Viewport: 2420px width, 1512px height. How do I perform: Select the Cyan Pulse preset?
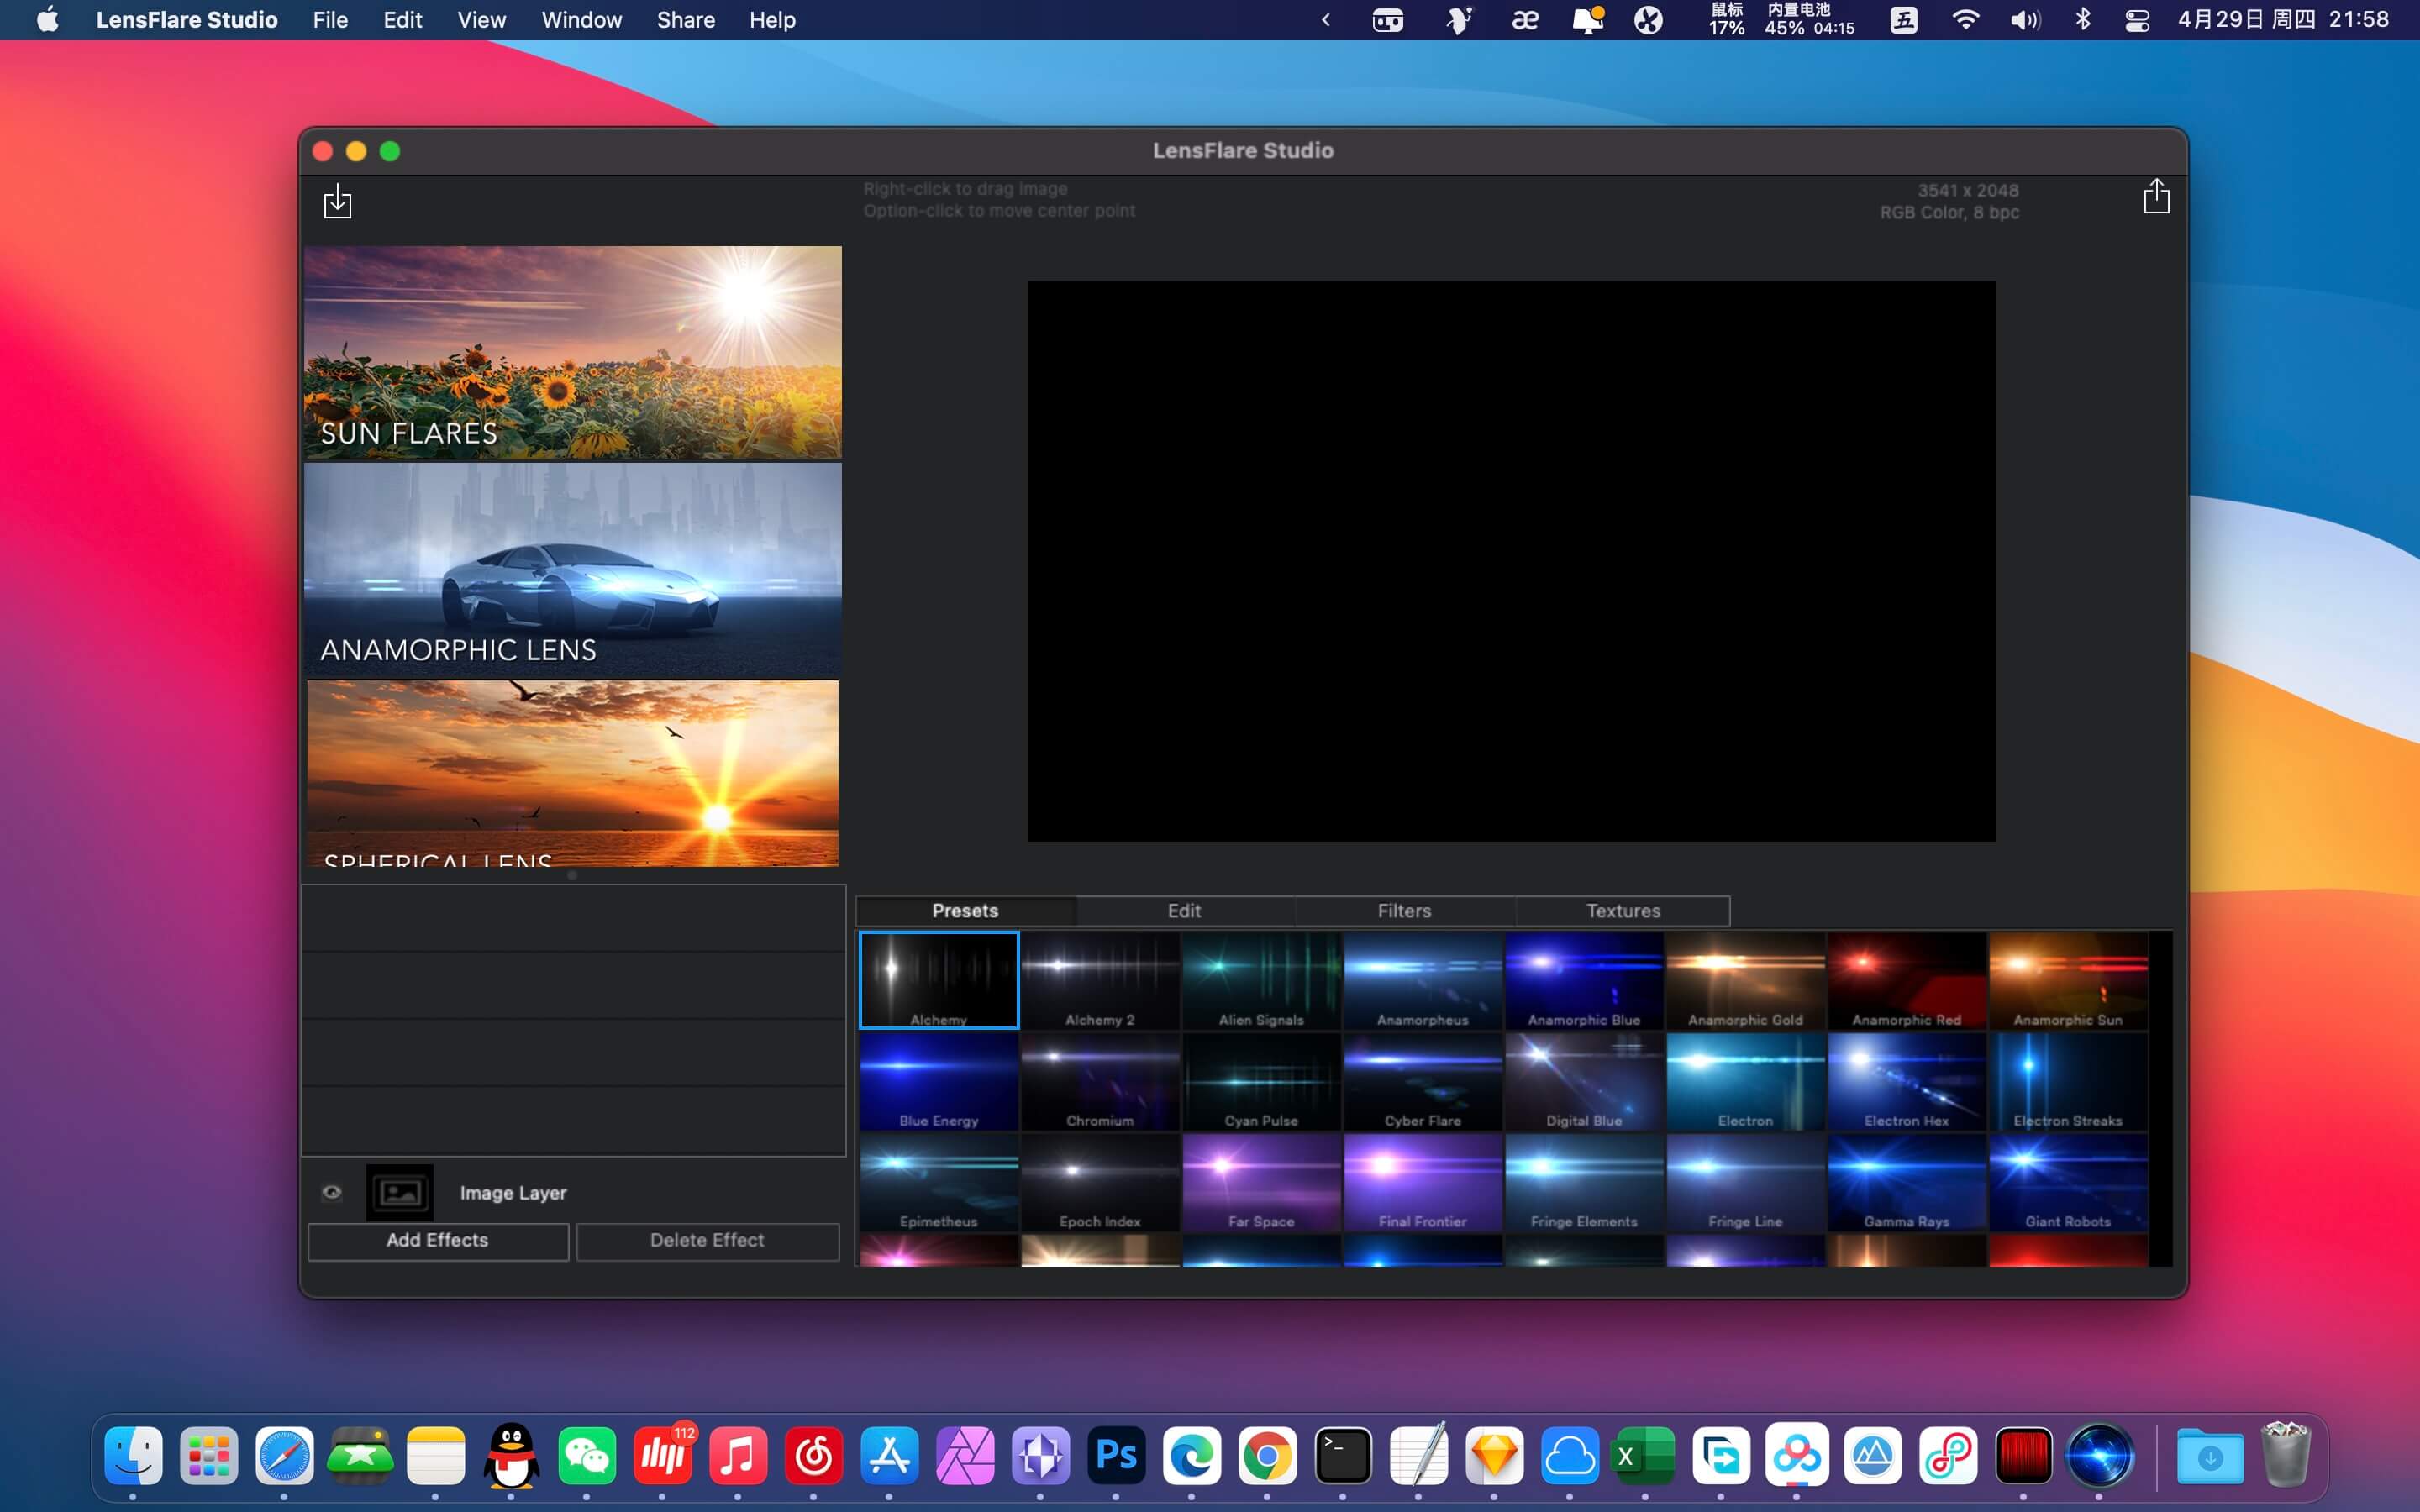[x=1262, y=1081]
